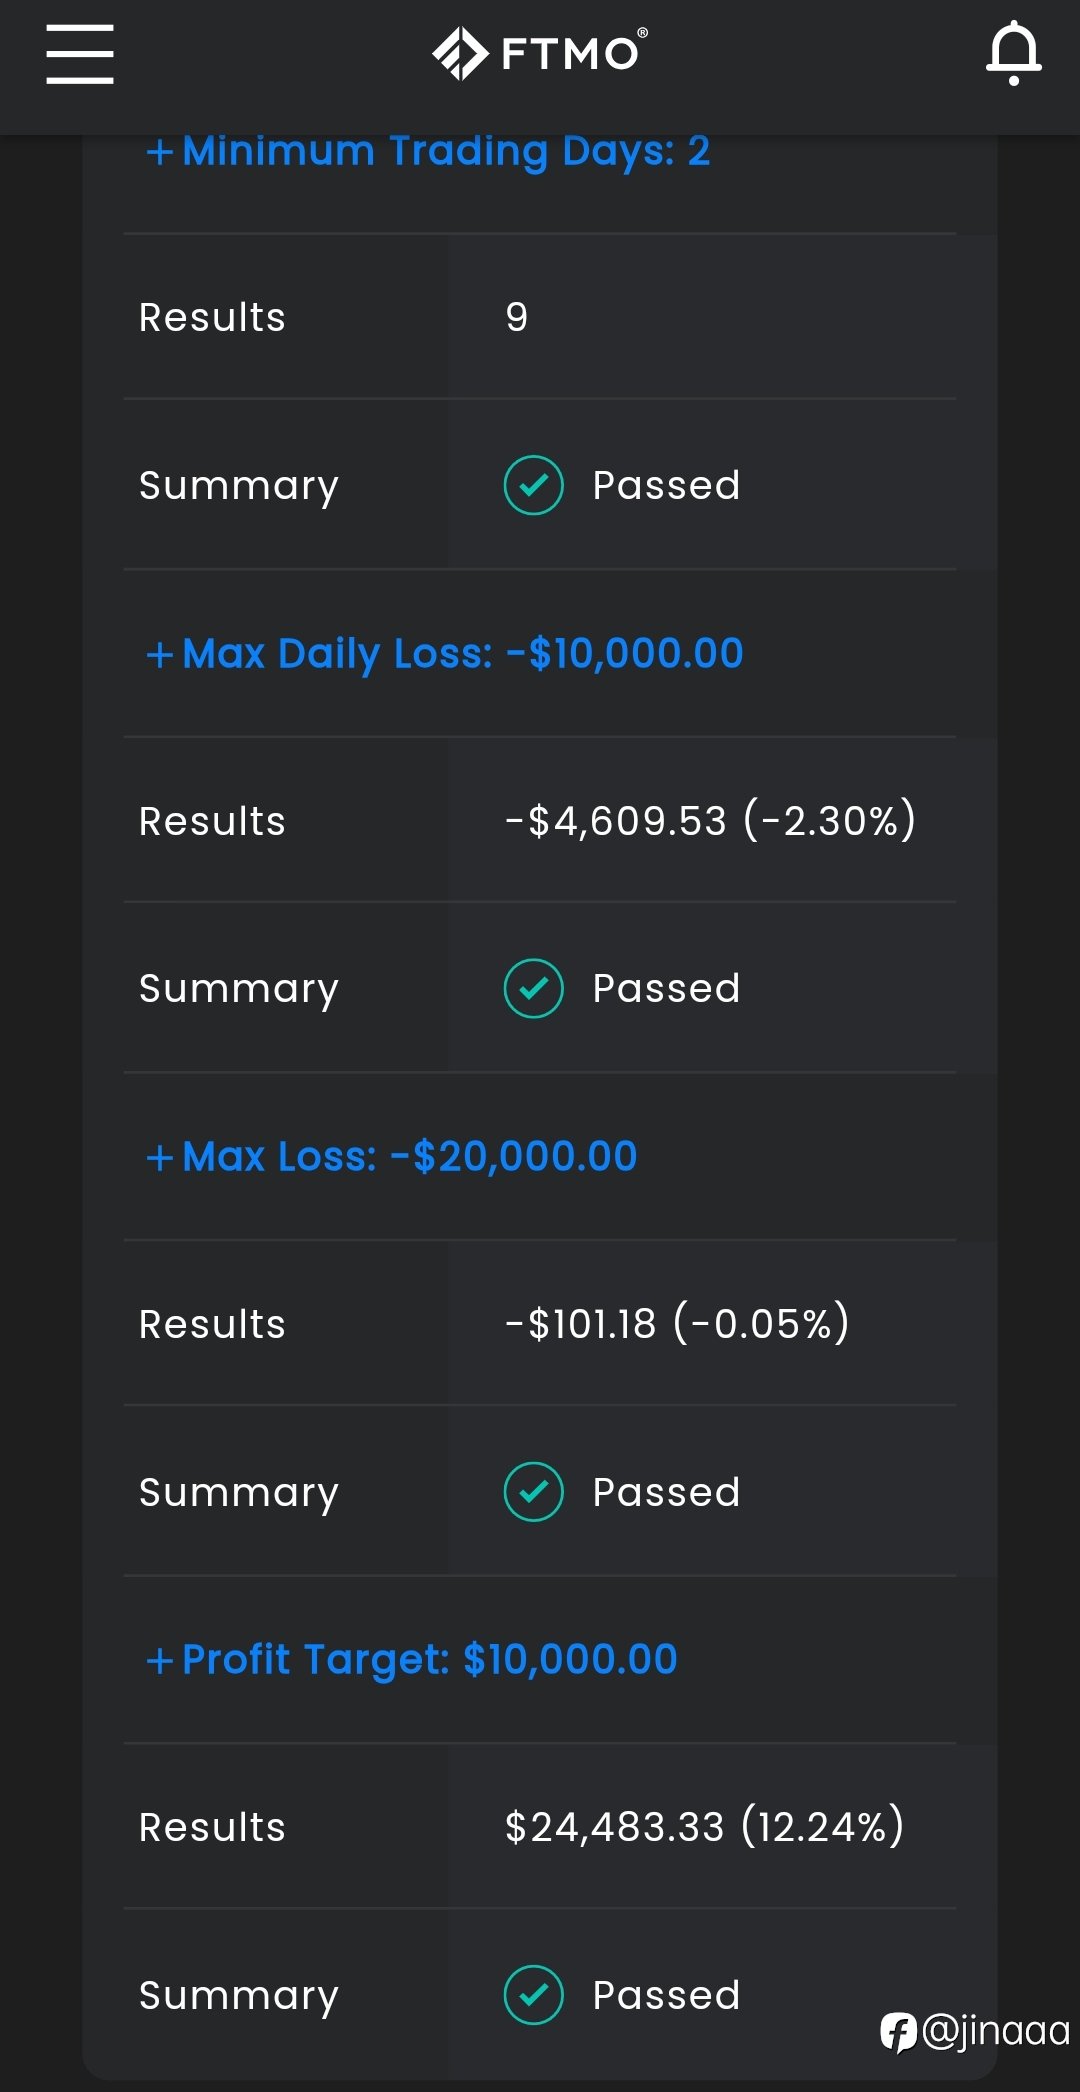
Task: Select the -$4,609.53 (-2.30%) daily loss result
Action: click(x=710, y=821)
